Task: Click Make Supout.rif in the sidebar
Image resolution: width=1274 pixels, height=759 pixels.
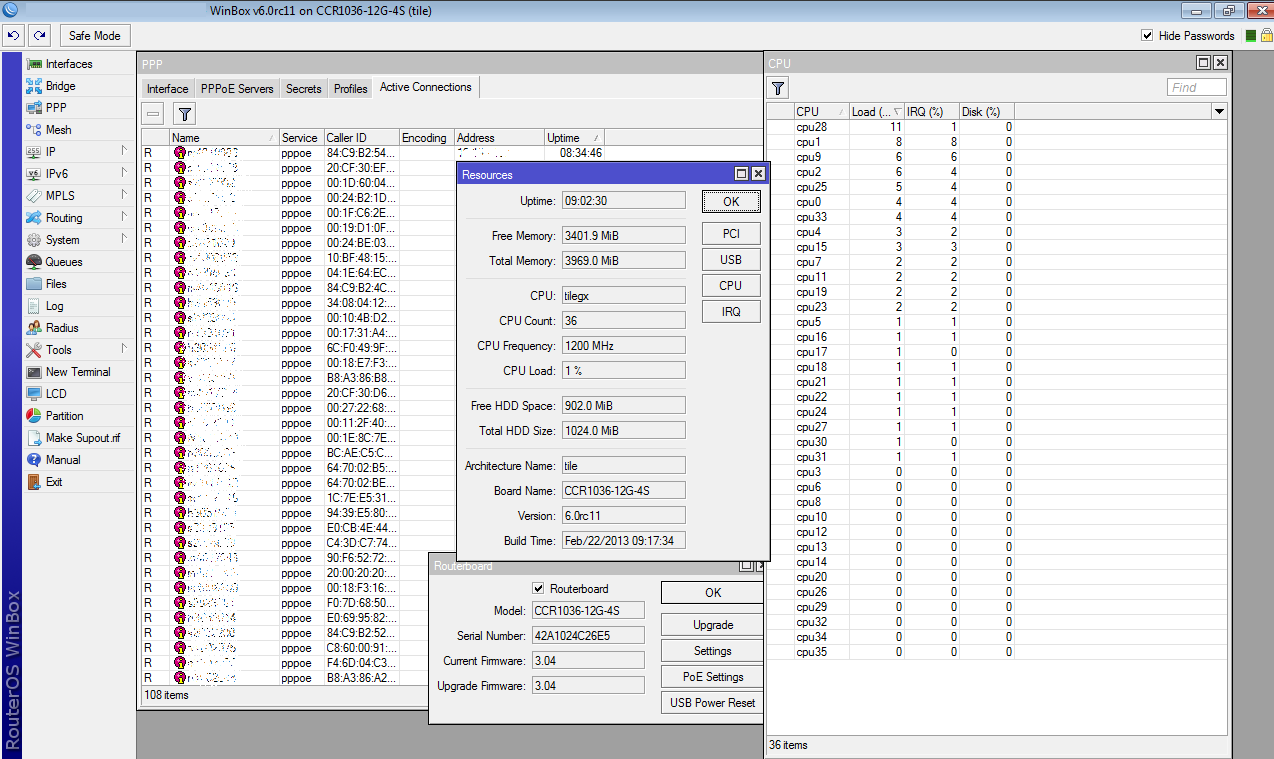Action: [x=82, y=438]
